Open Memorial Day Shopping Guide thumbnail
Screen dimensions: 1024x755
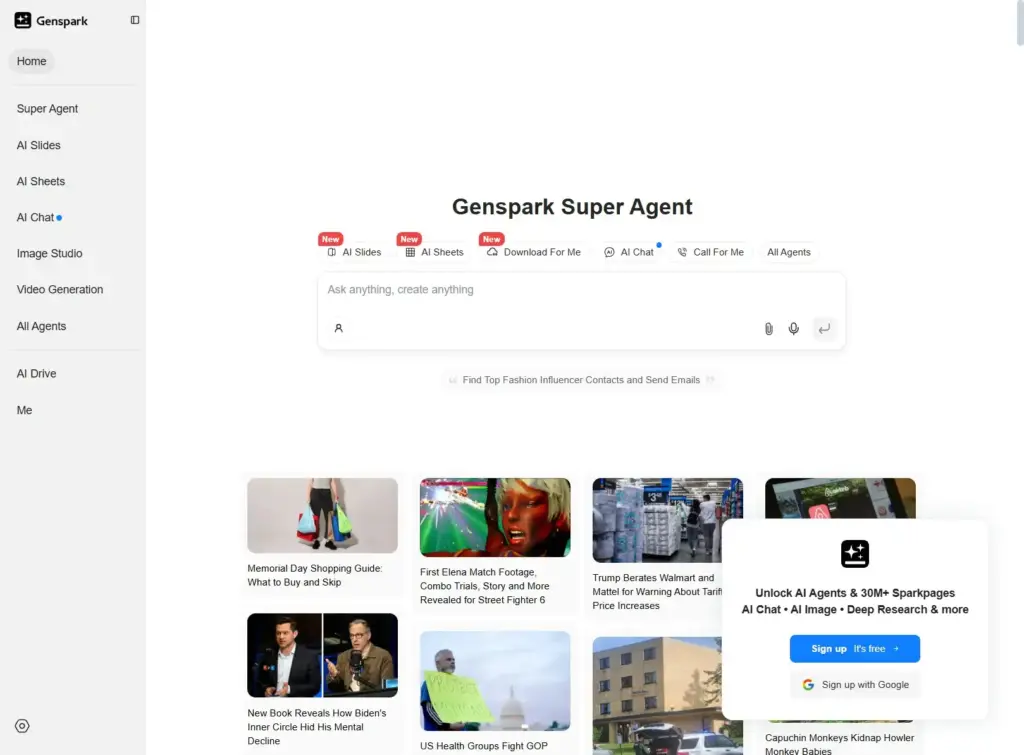323,515
